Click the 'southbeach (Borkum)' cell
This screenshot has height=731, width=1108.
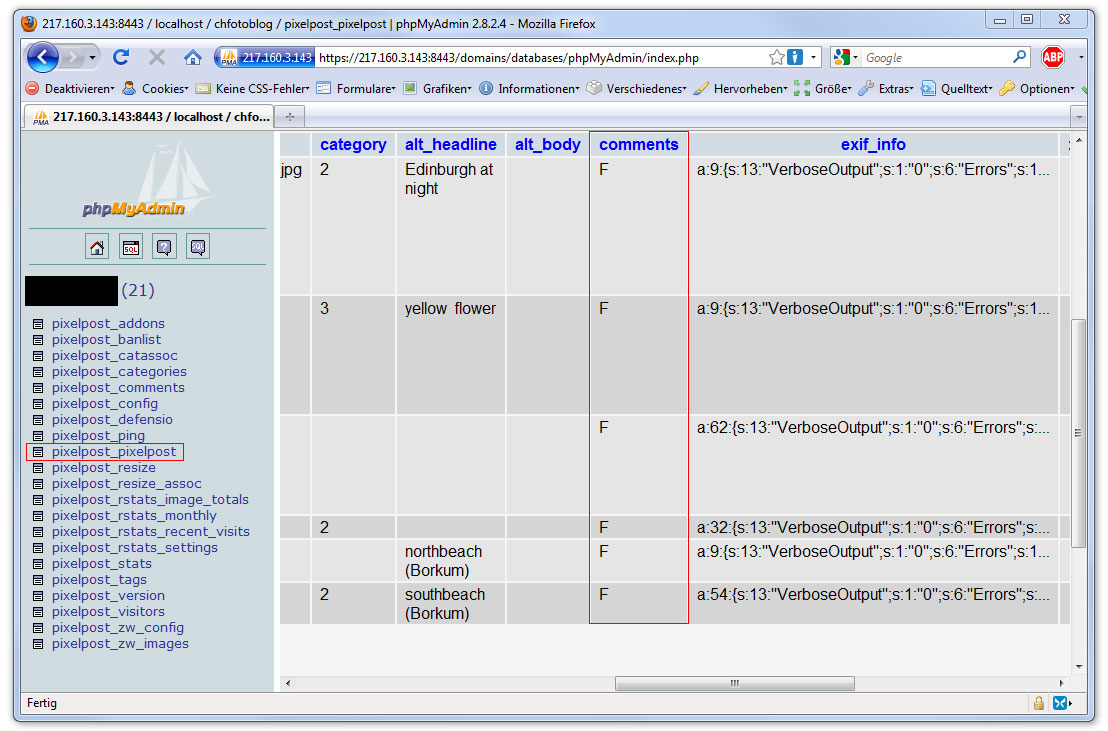pos(451,604)
